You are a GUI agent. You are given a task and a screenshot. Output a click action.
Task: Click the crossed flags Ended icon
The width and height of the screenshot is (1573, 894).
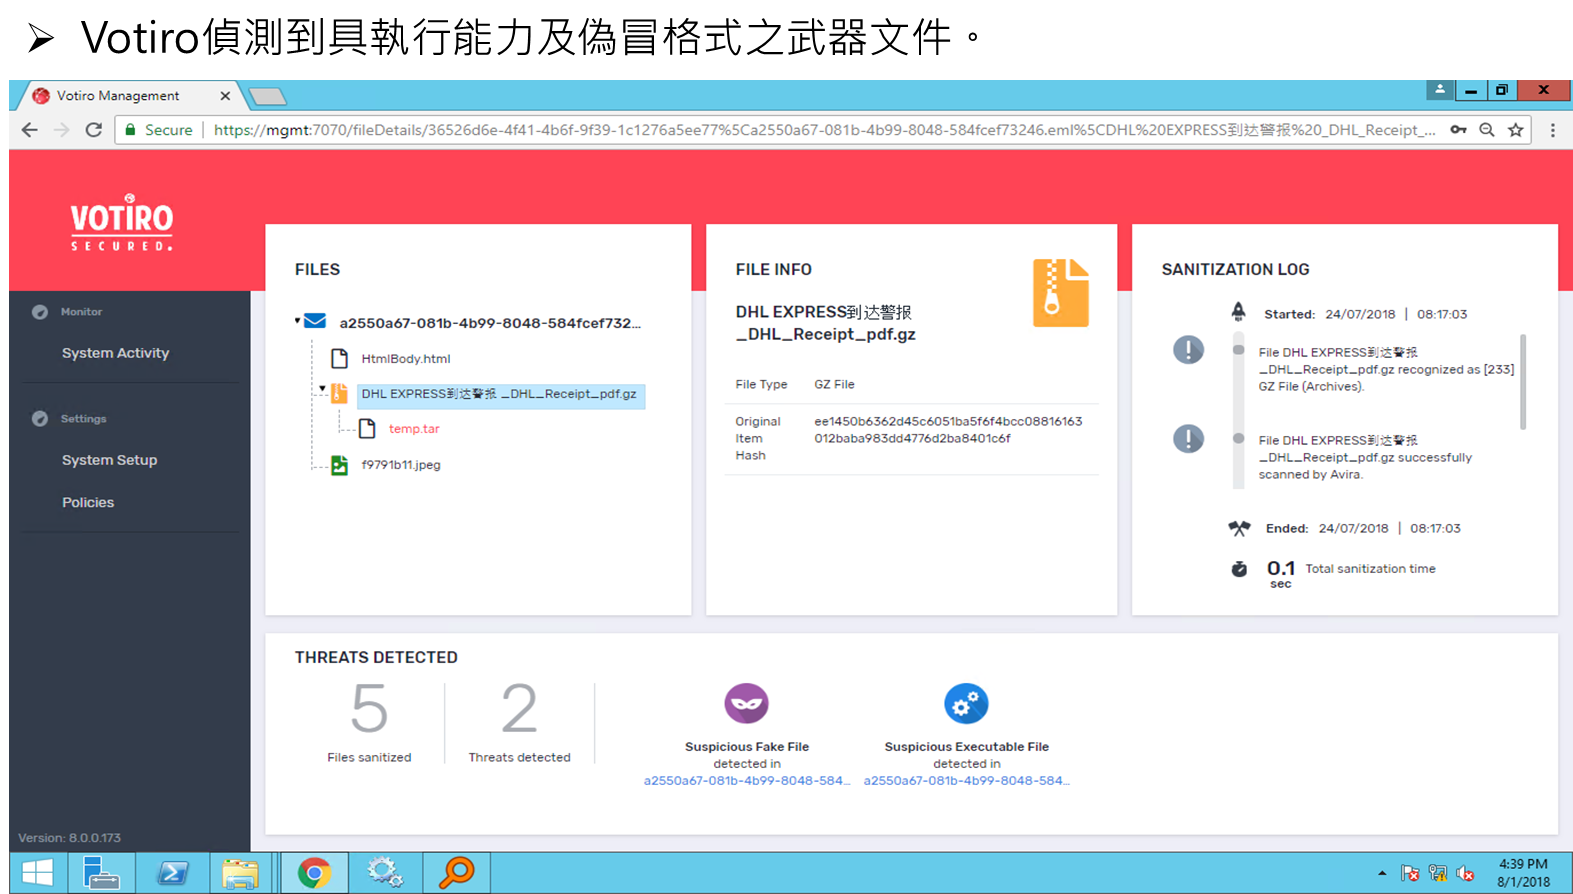[1239, 528]
